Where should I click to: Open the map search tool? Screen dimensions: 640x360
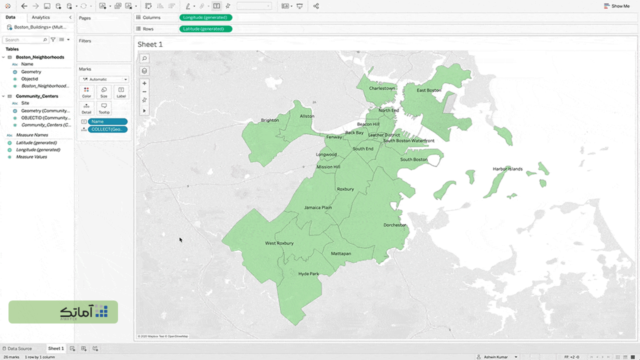pos(144,58)
